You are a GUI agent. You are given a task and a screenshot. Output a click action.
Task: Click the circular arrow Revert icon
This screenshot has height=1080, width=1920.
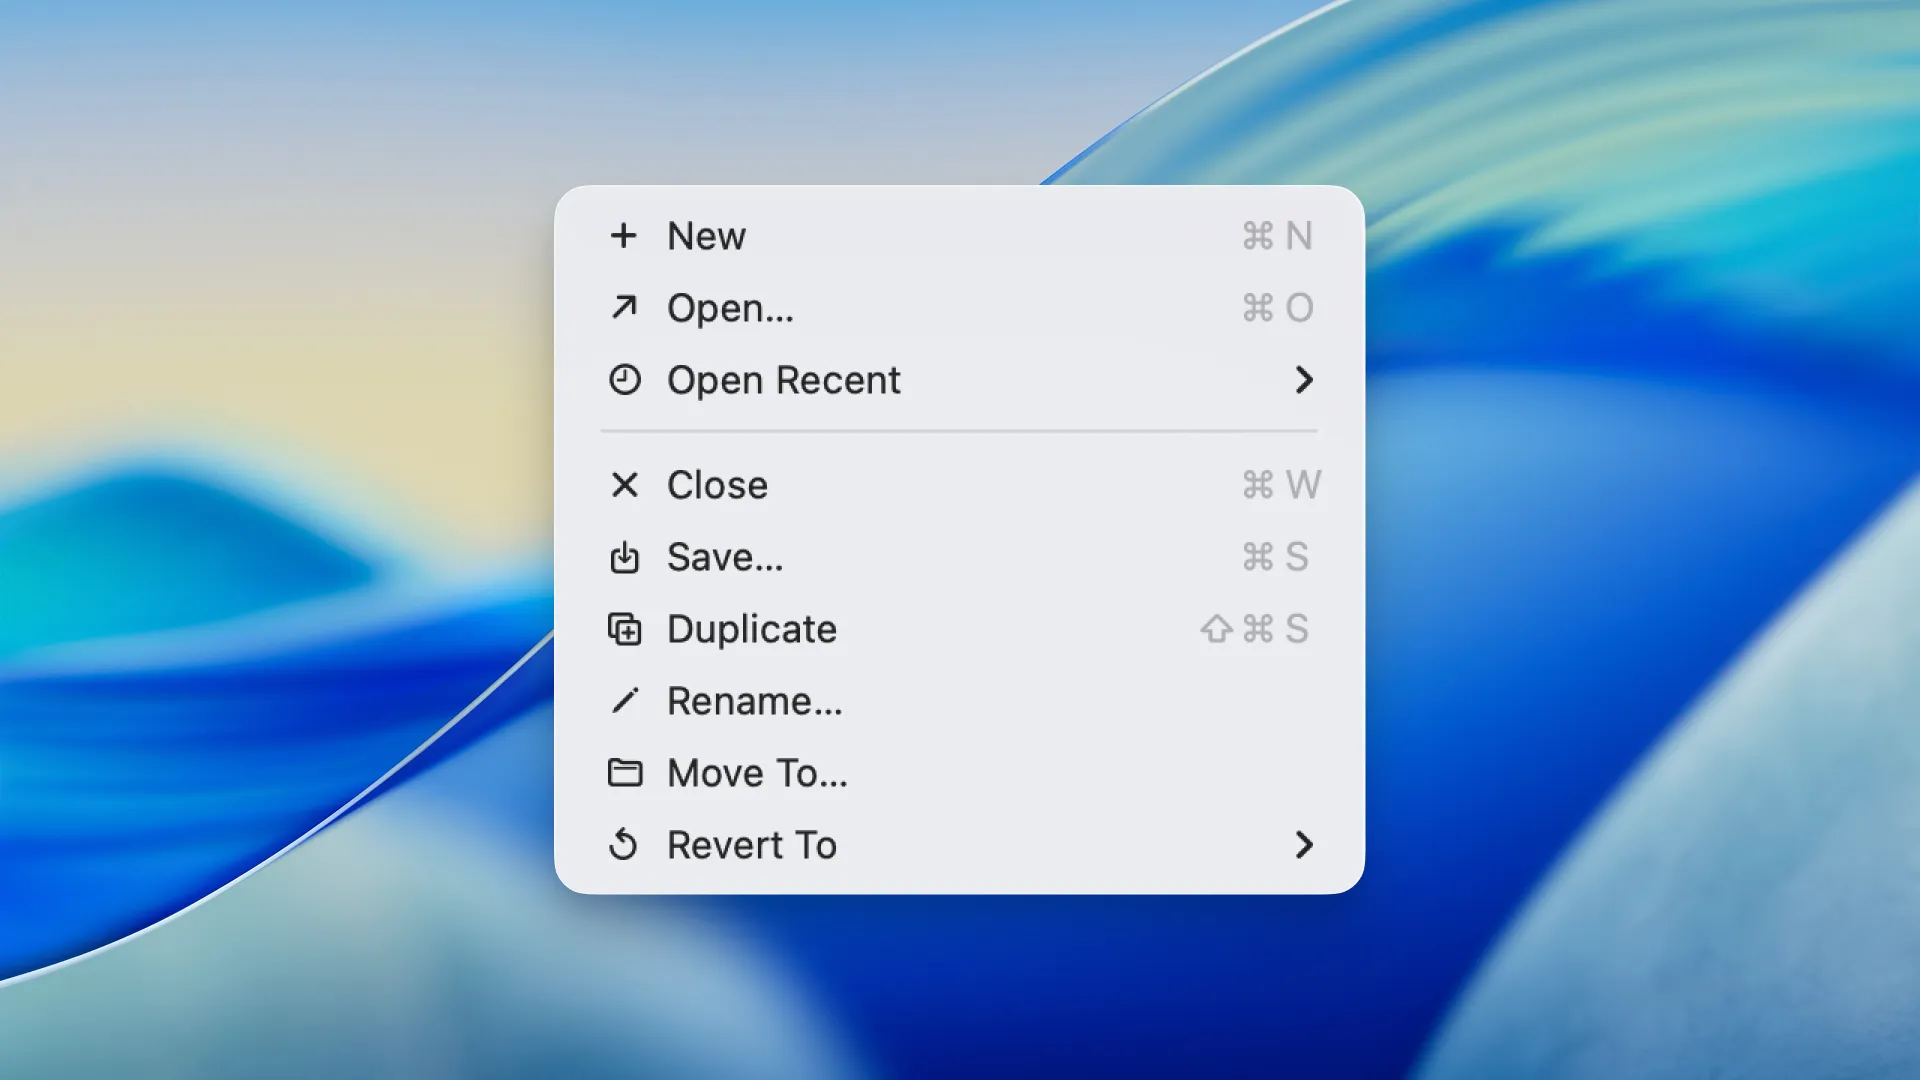tap(624, 845)
